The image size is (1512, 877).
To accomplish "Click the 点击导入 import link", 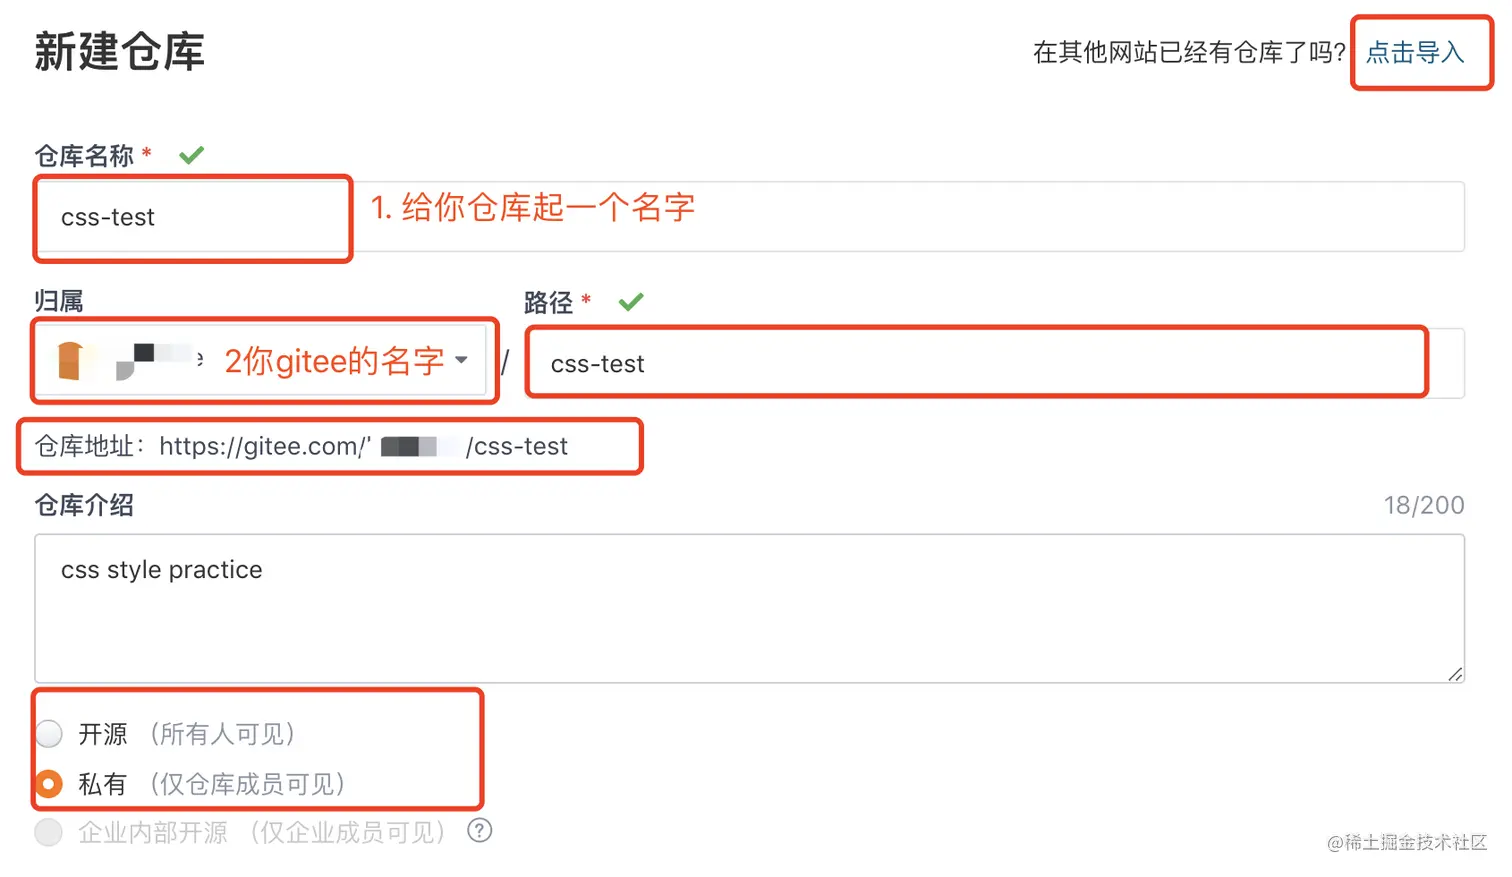I will click(x=1414, y=52).
